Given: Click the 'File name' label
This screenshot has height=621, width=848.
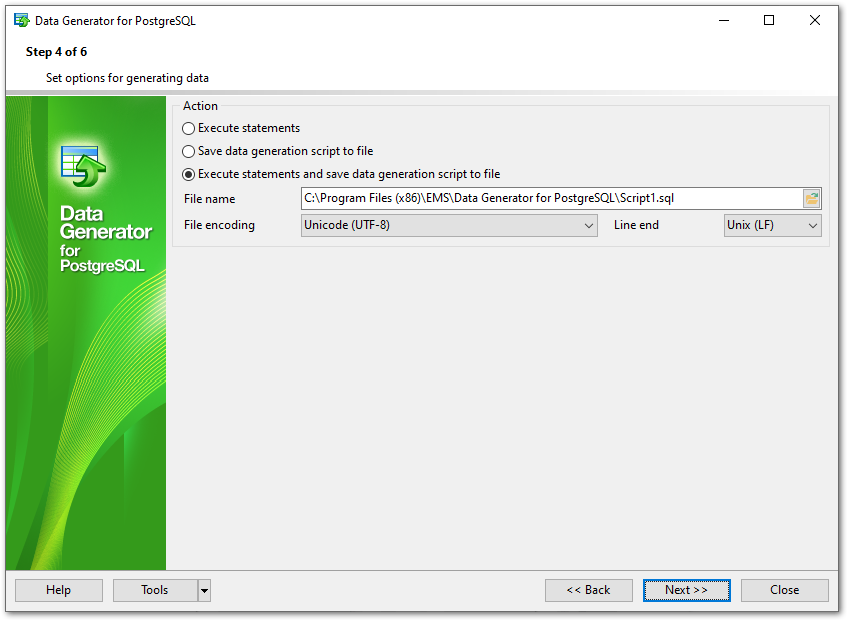Looking at the screenshot, I should [x=209, y=199].
